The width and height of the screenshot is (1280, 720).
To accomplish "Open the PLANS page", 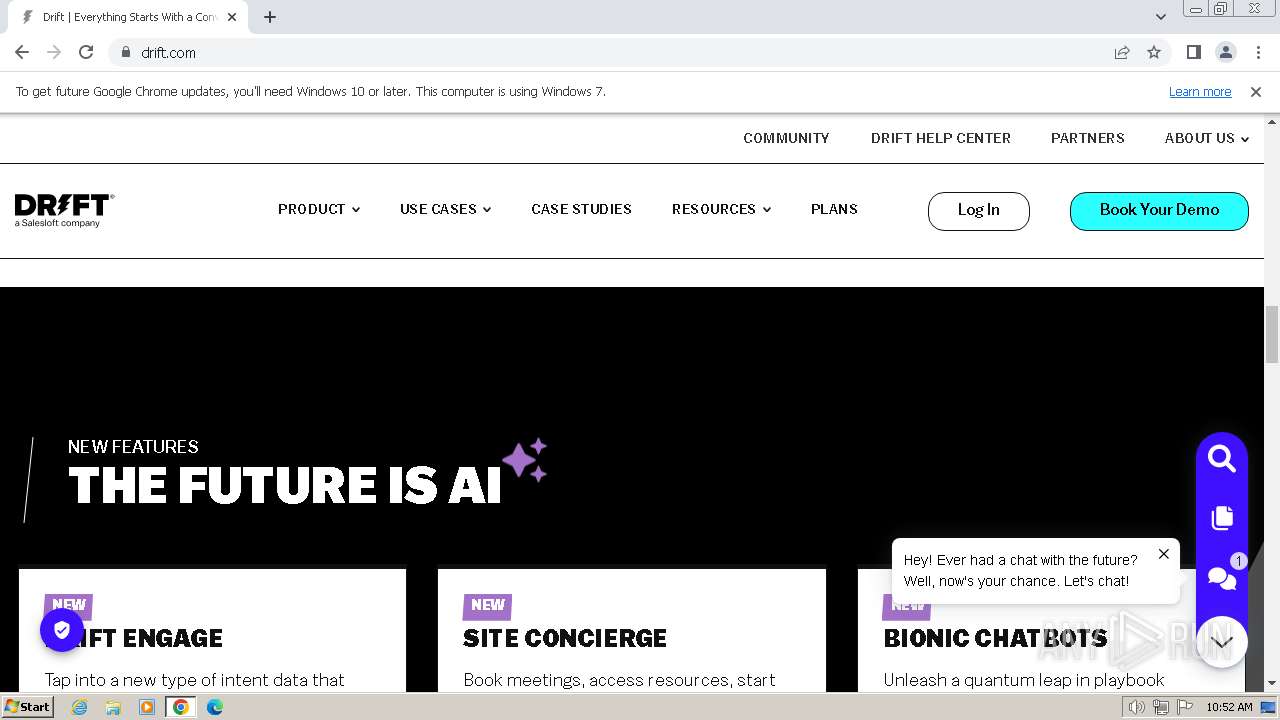I will (834, 209).
